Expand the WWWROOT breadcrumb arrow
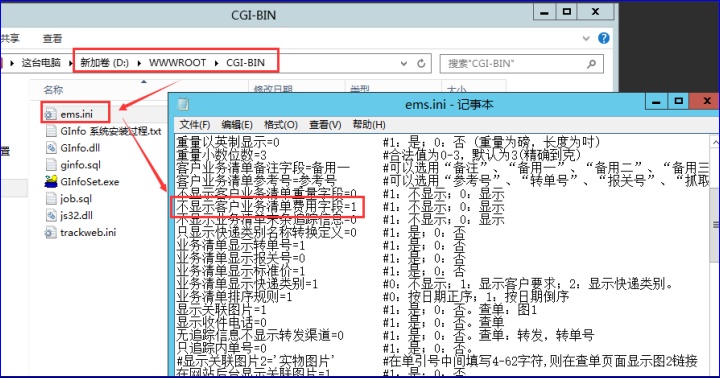720x378 pixels. [x=216, y=63]
